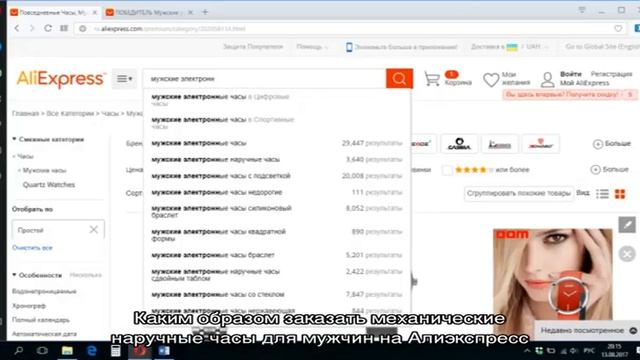The height and width of the screenshot is (360, 640).
Task: Switch to grid gallery view icon
Action: coord(620,194)
